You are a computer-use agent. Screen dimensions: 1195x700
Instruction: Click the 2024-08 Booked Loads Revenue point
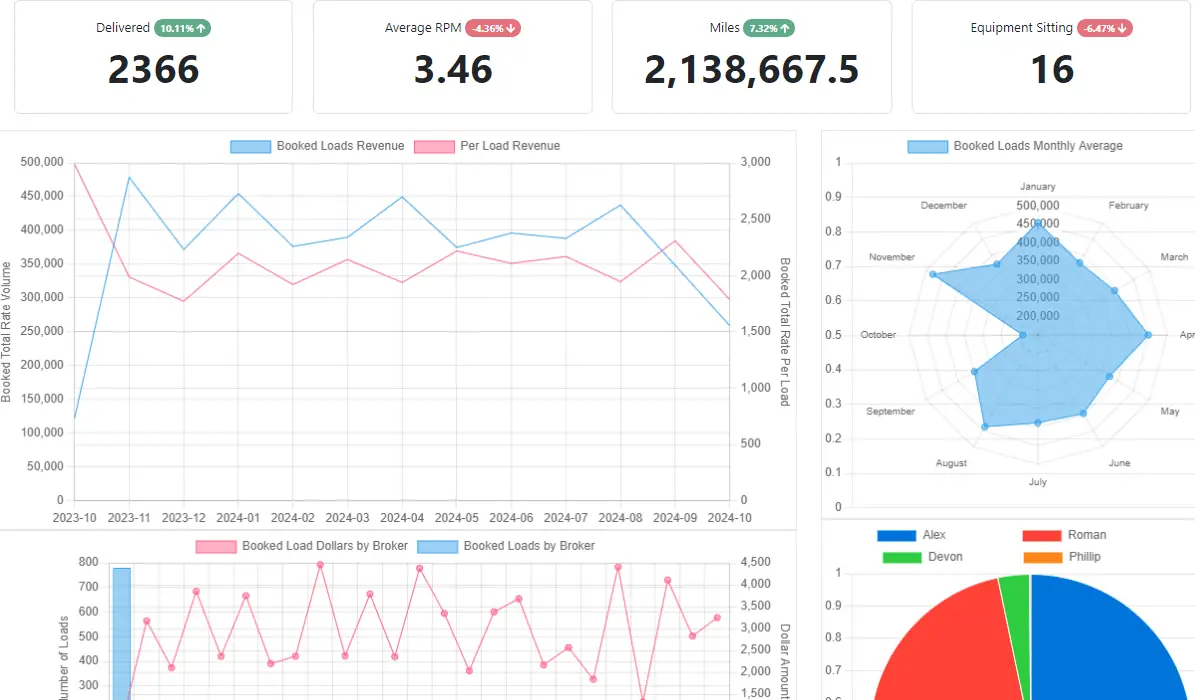620,205
